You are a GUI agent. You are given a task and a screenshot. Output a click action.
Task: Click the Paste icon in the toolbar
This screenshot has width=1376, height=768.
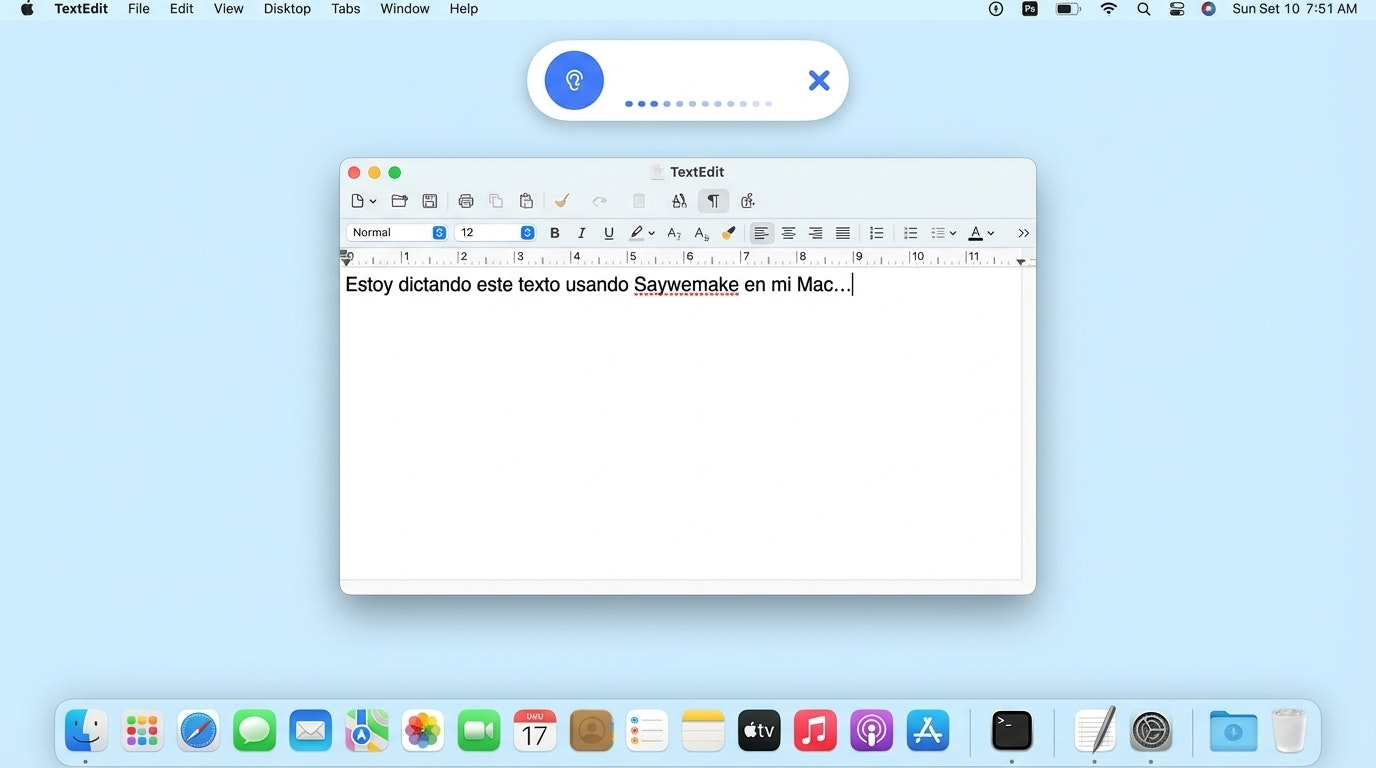click(526, 200)
